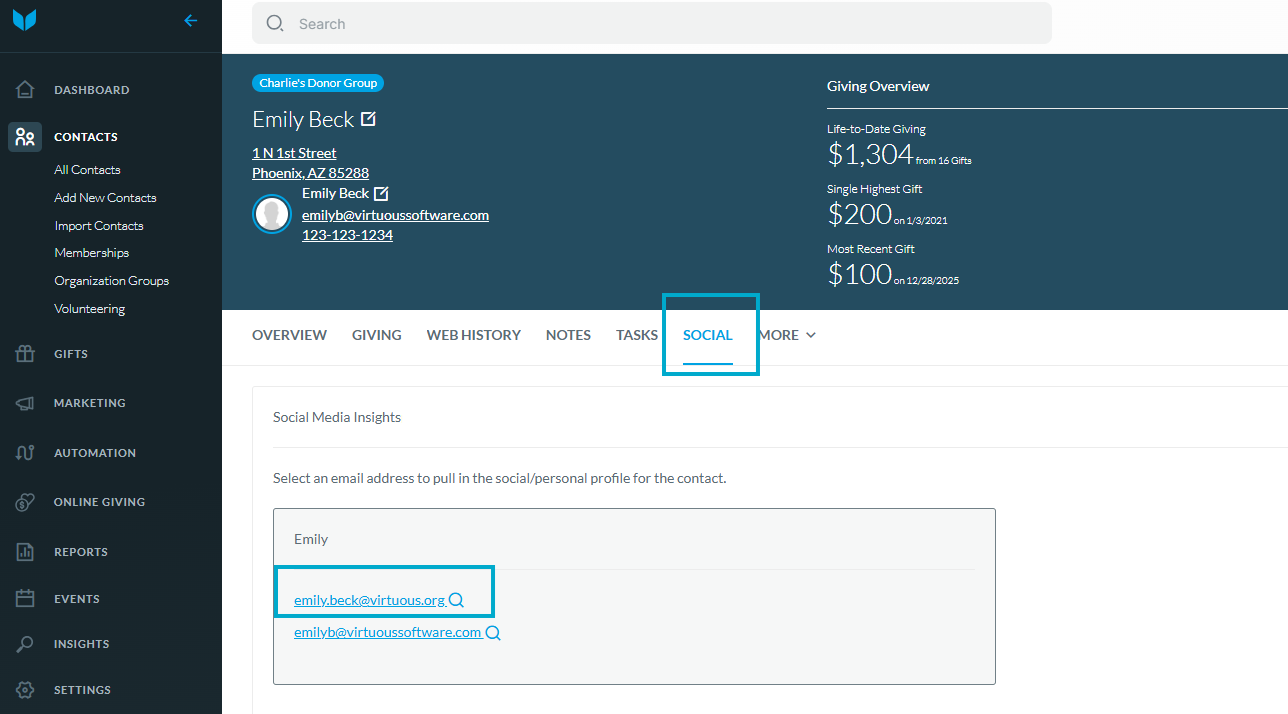Click Emily Beck's avatar picture
The image size is (1288, 714).
[272, 214]
